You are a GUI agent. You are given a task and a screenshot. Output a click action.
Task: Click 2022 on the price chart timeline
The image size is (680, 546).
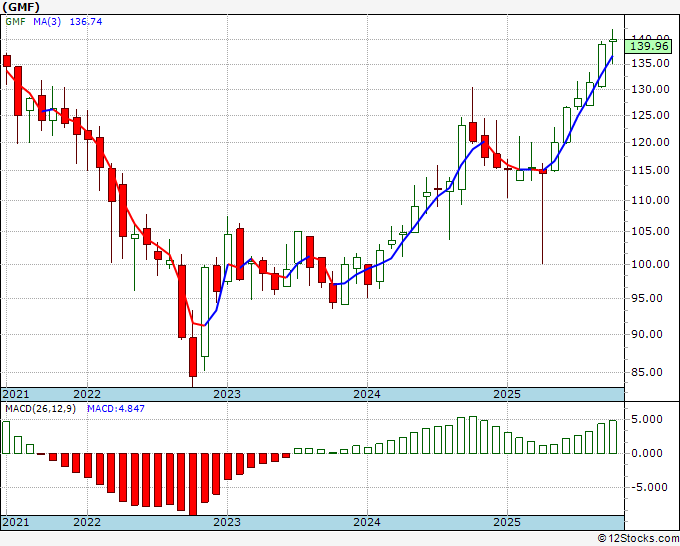pyautogui.click(x=87, y=394)
